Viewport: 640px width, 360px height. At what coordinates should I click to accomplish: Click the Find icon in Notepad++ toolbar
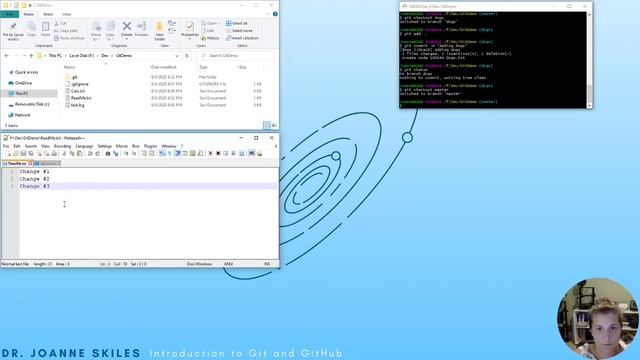point(108,153)
